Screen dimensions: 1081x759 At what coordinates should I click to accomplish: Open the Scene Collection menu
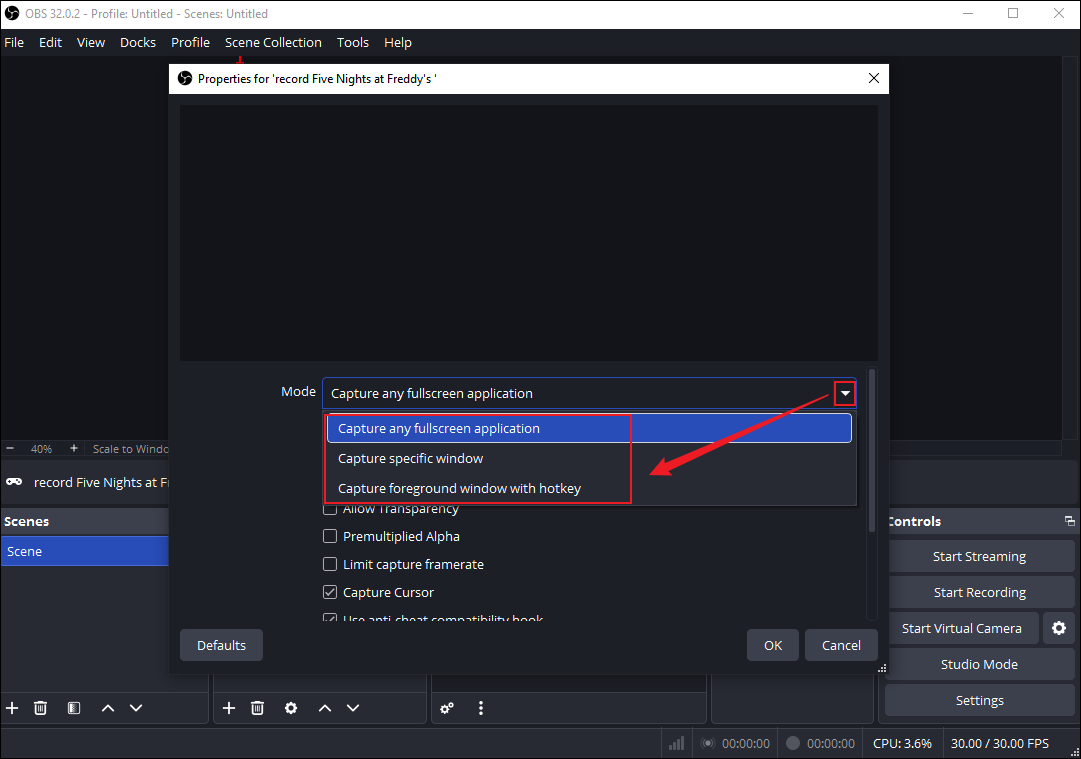(273, 42)
